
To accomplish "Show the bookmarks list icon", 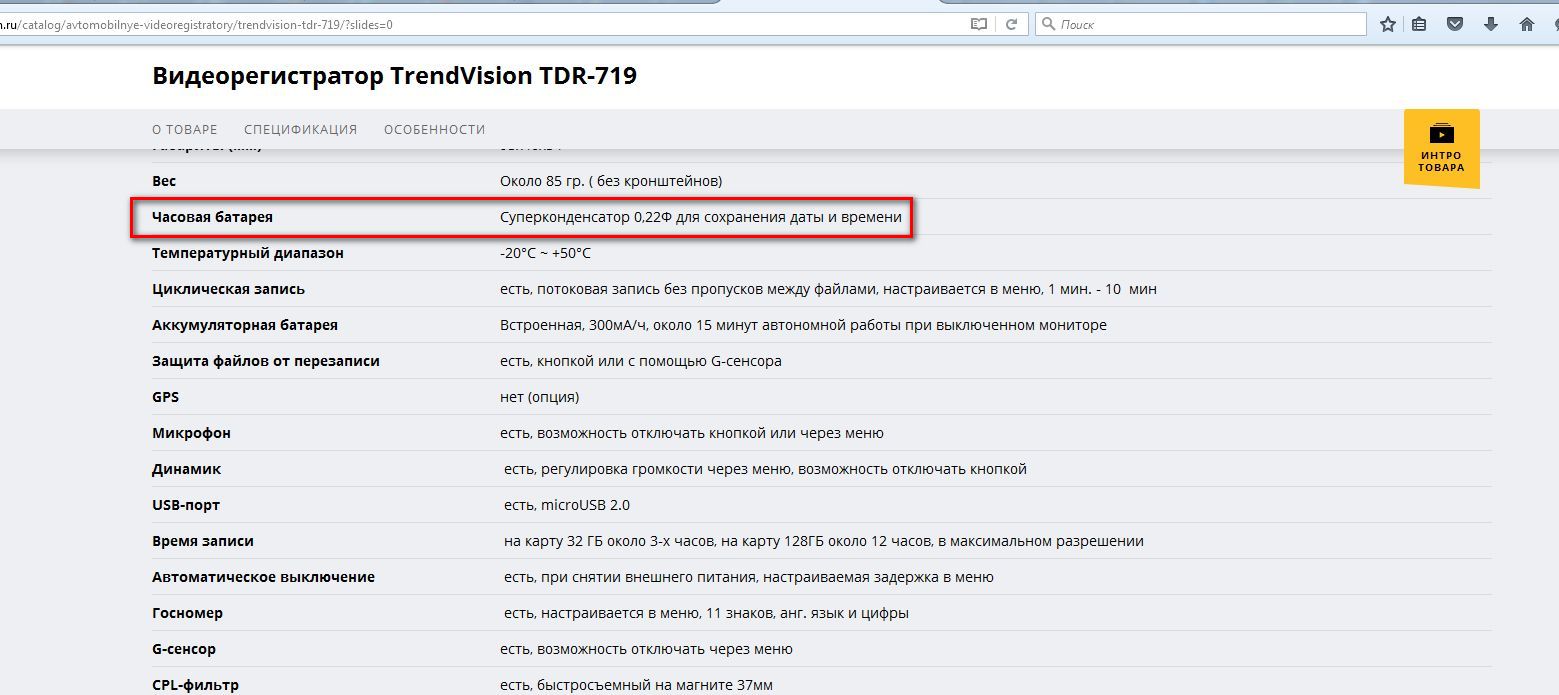I will coord(1419,24).
